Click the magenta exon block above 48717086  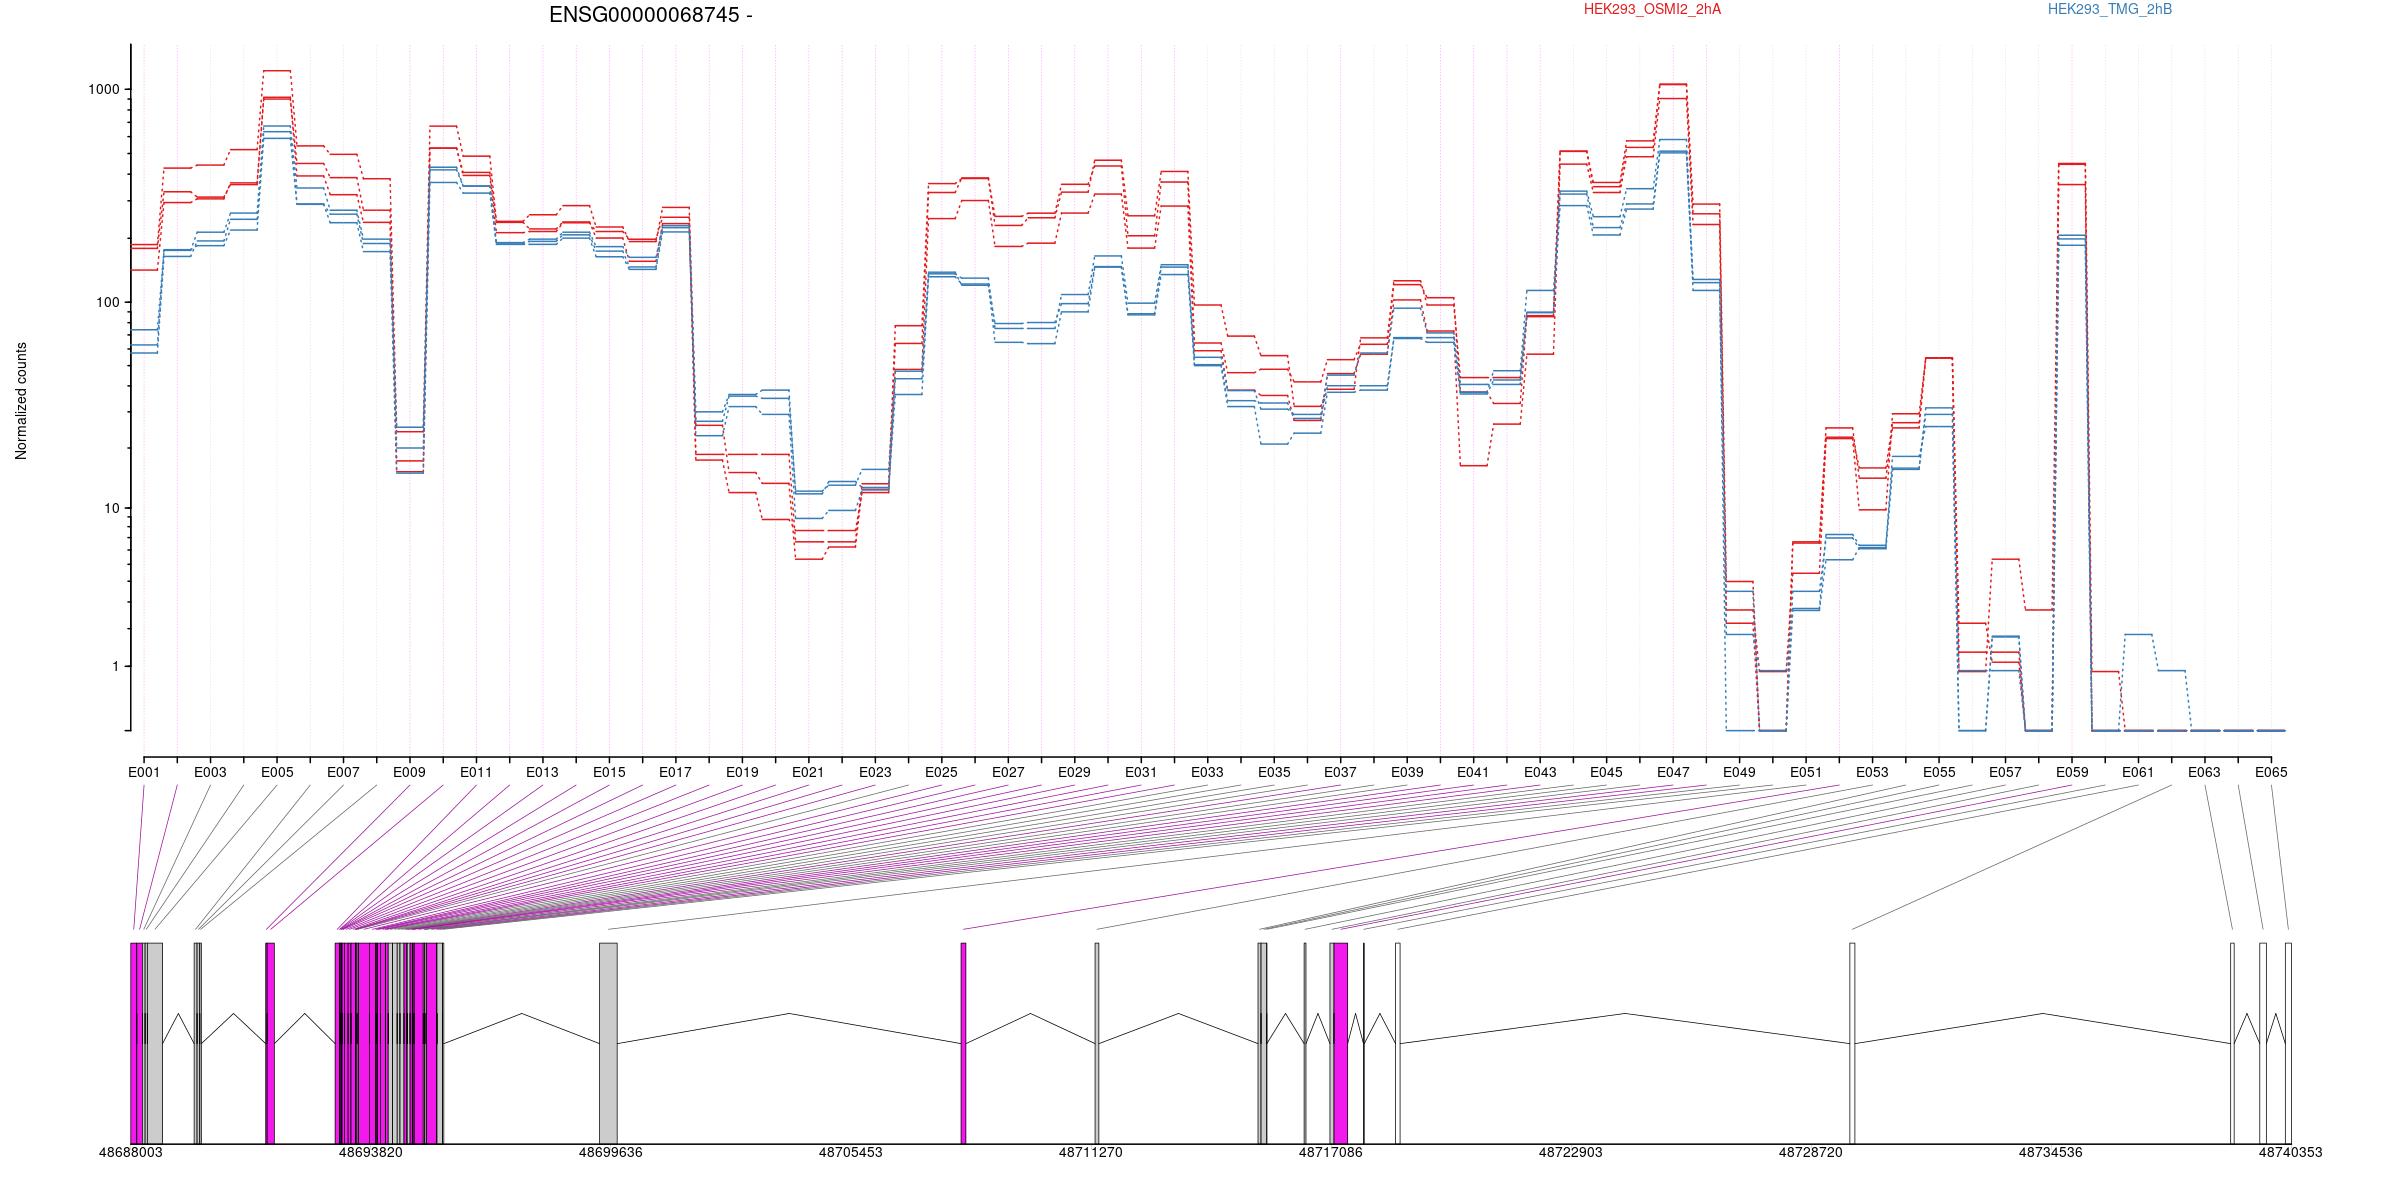click(x=1340, y=1043)
